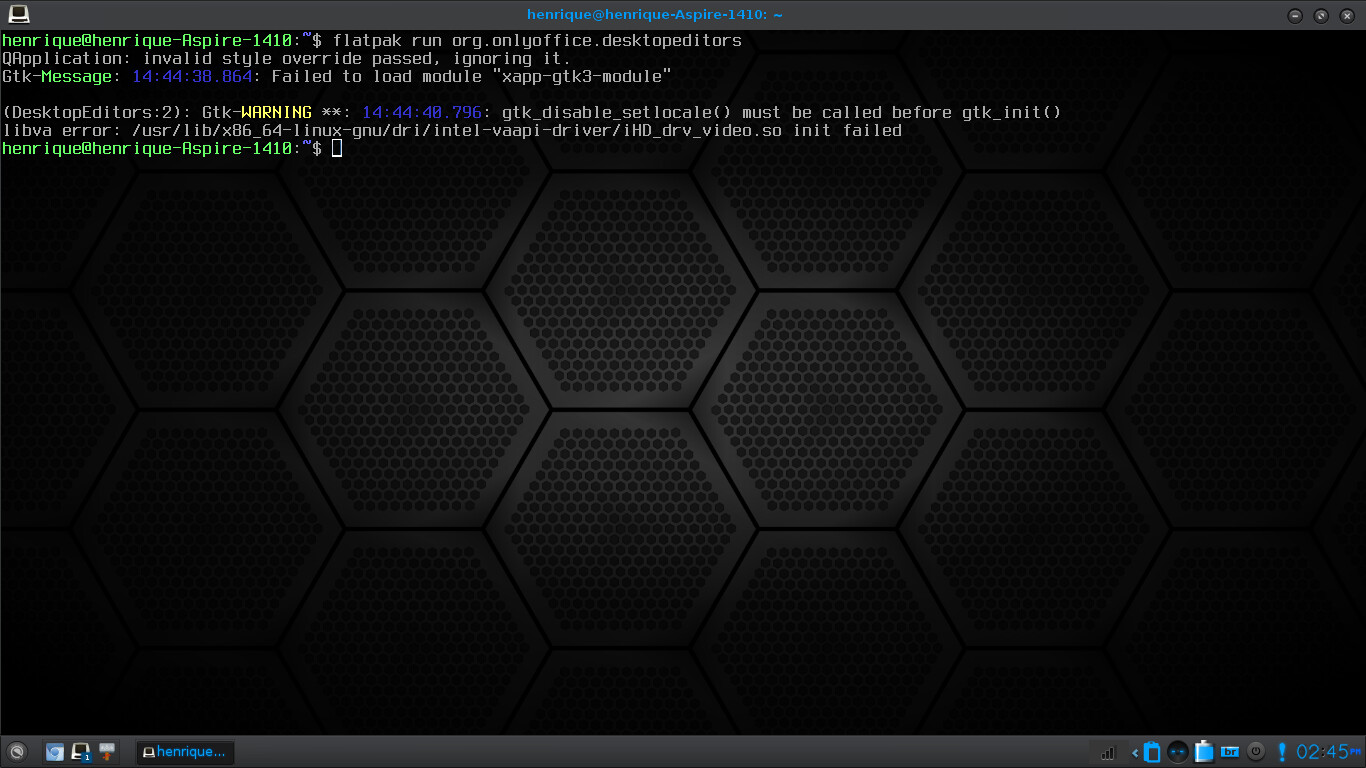This screenshot has width=1366, height=768.
Task: Check the battery status icon
Action: [1204, 751]
